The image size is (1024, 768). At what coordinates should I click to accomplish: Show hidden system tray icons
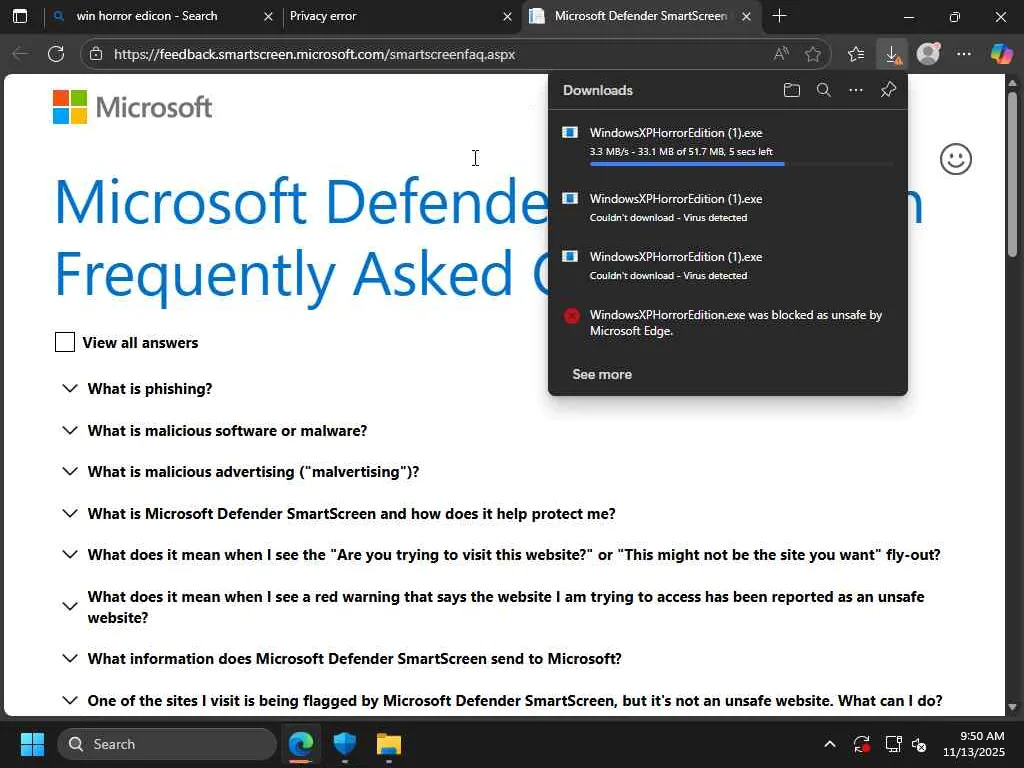(x=829, y=744)
